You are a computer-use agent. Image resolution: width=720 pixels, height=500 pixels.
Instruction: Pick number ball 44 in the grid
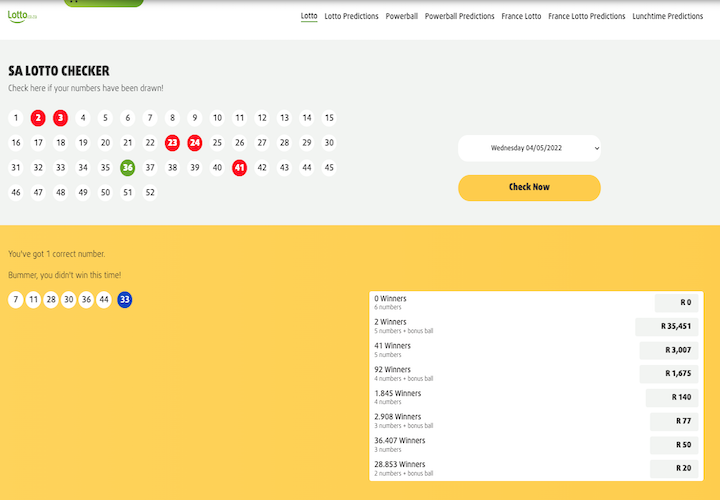click(307, 168)
